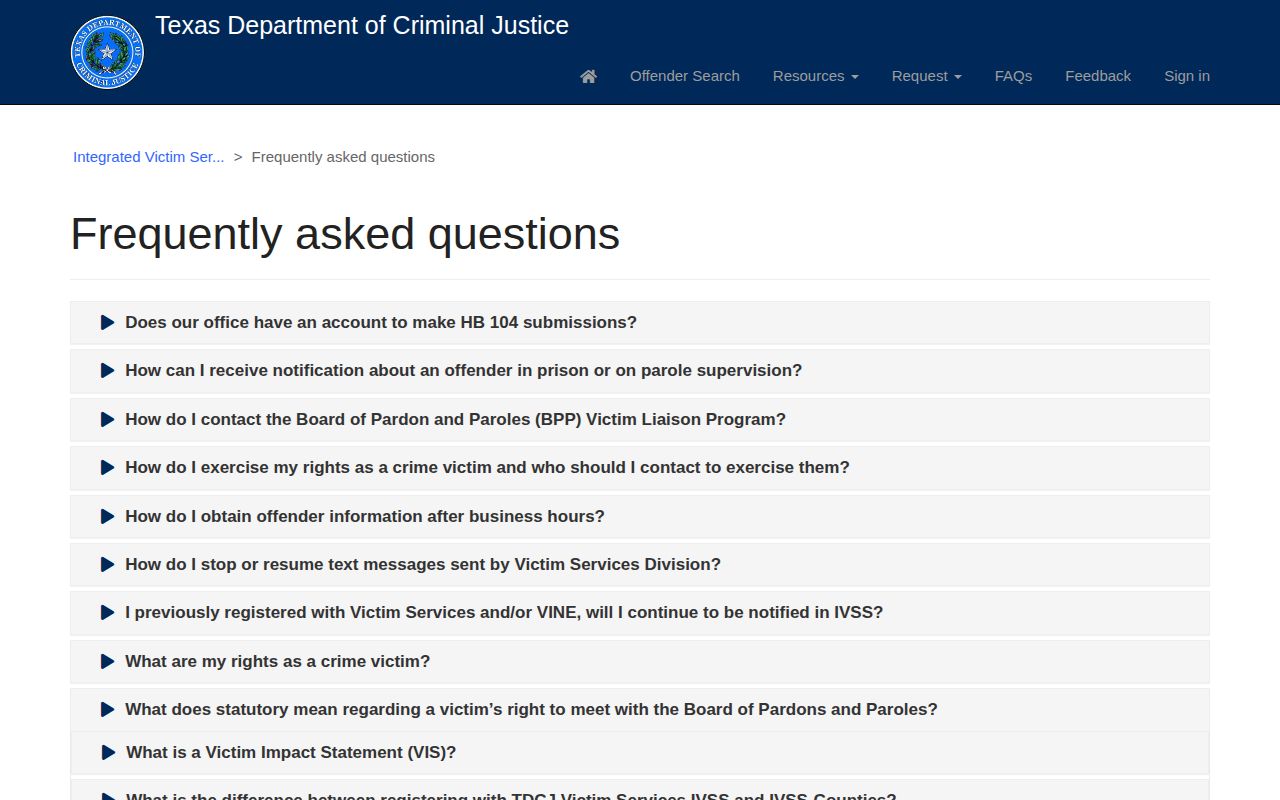This screenshot has height=800, width=1280.
Task: Expand question about notification on offender in prison
Action: pos(640,370)
